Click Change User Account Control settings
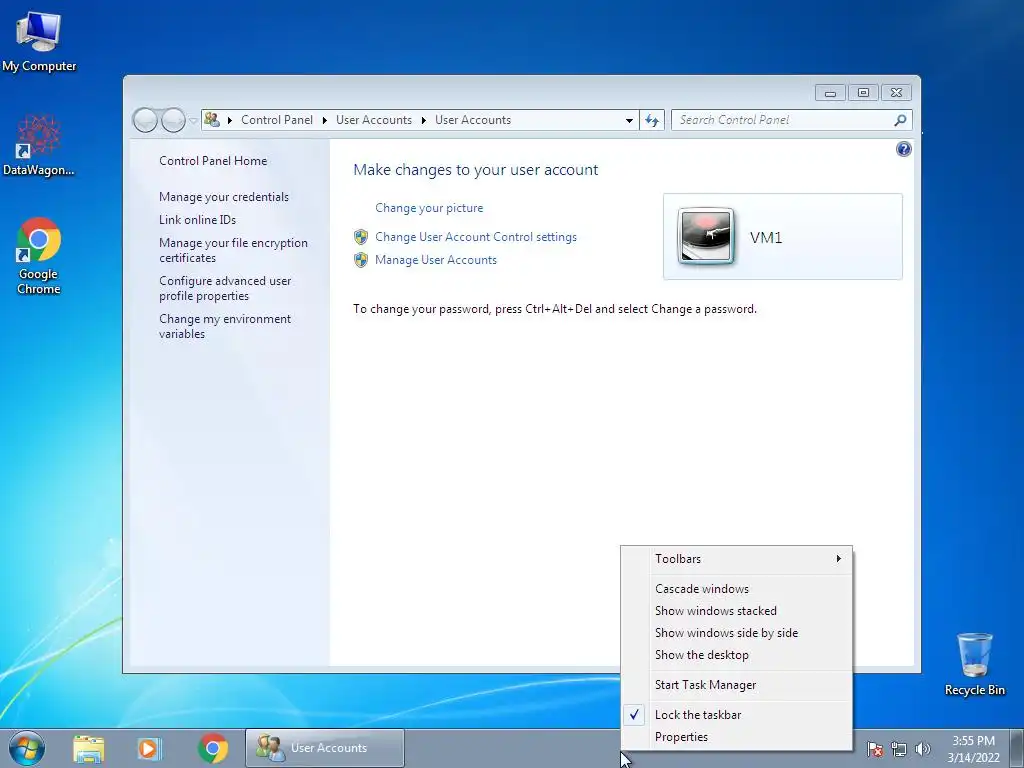The height and width of the screenshot is (768, 1024). click(475, 237)
